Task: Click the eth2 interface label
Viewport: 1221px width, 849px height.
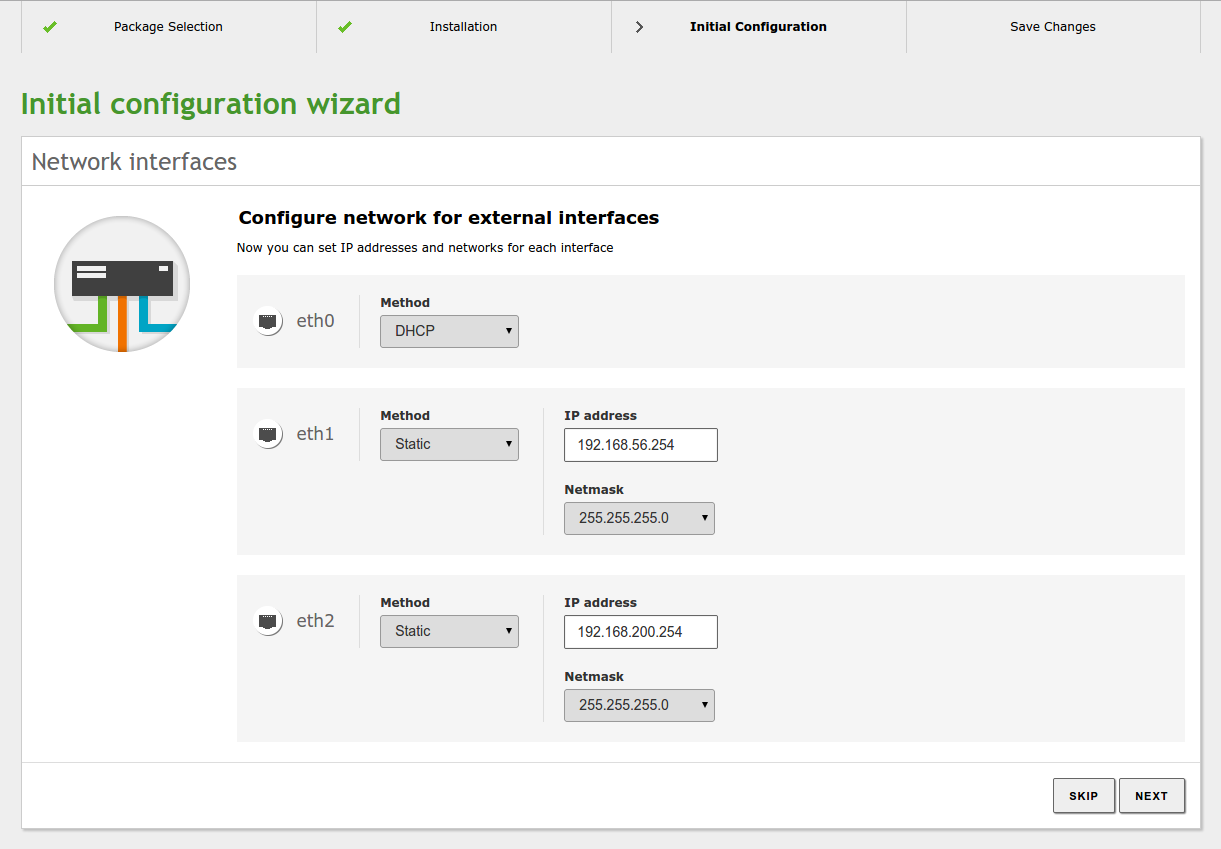Action: (315, 621)
